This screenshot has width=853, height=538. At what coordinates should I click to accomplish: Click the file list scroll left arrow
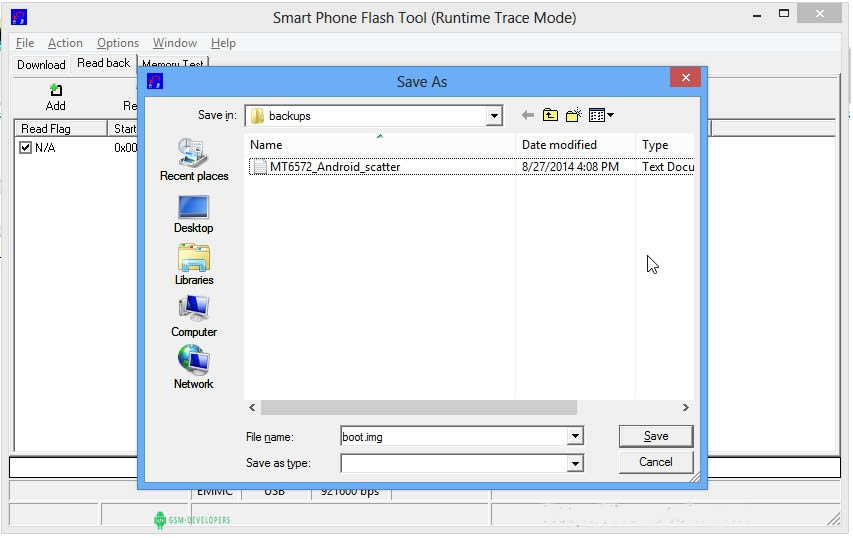[x=252, y=407]
